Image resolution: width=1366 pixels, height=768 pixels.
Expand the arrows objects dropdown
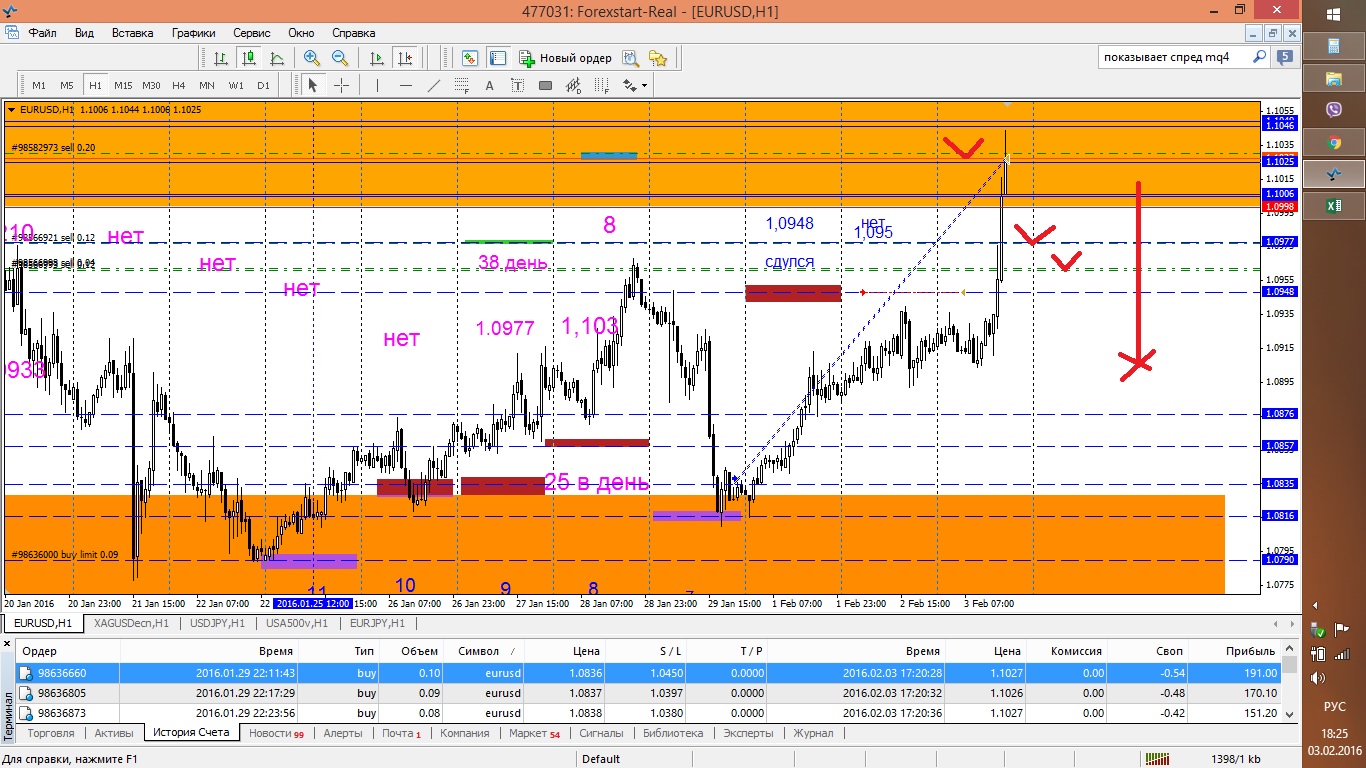click(x=645, y=86)
